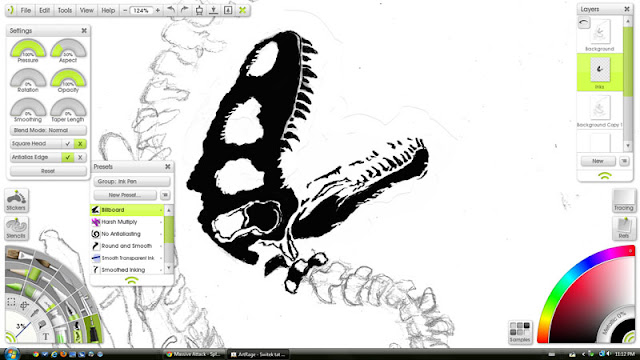Switch to Massive Attack Chrome taskbar window
The image size is (640, 360).
click(x=194, y=354)
